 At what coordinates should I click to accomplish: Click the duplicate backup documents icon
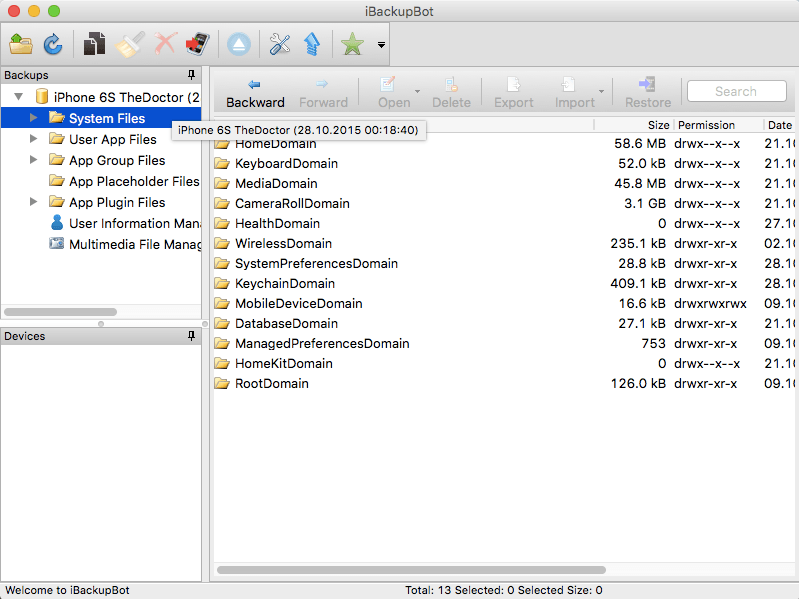coord(94,44)
